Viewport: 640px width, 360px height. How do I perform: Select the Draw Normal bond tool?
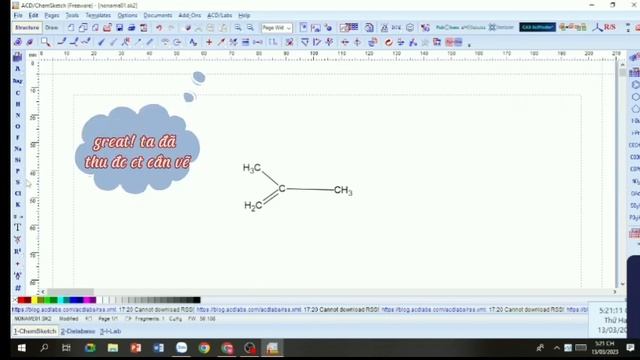[62, 42]
